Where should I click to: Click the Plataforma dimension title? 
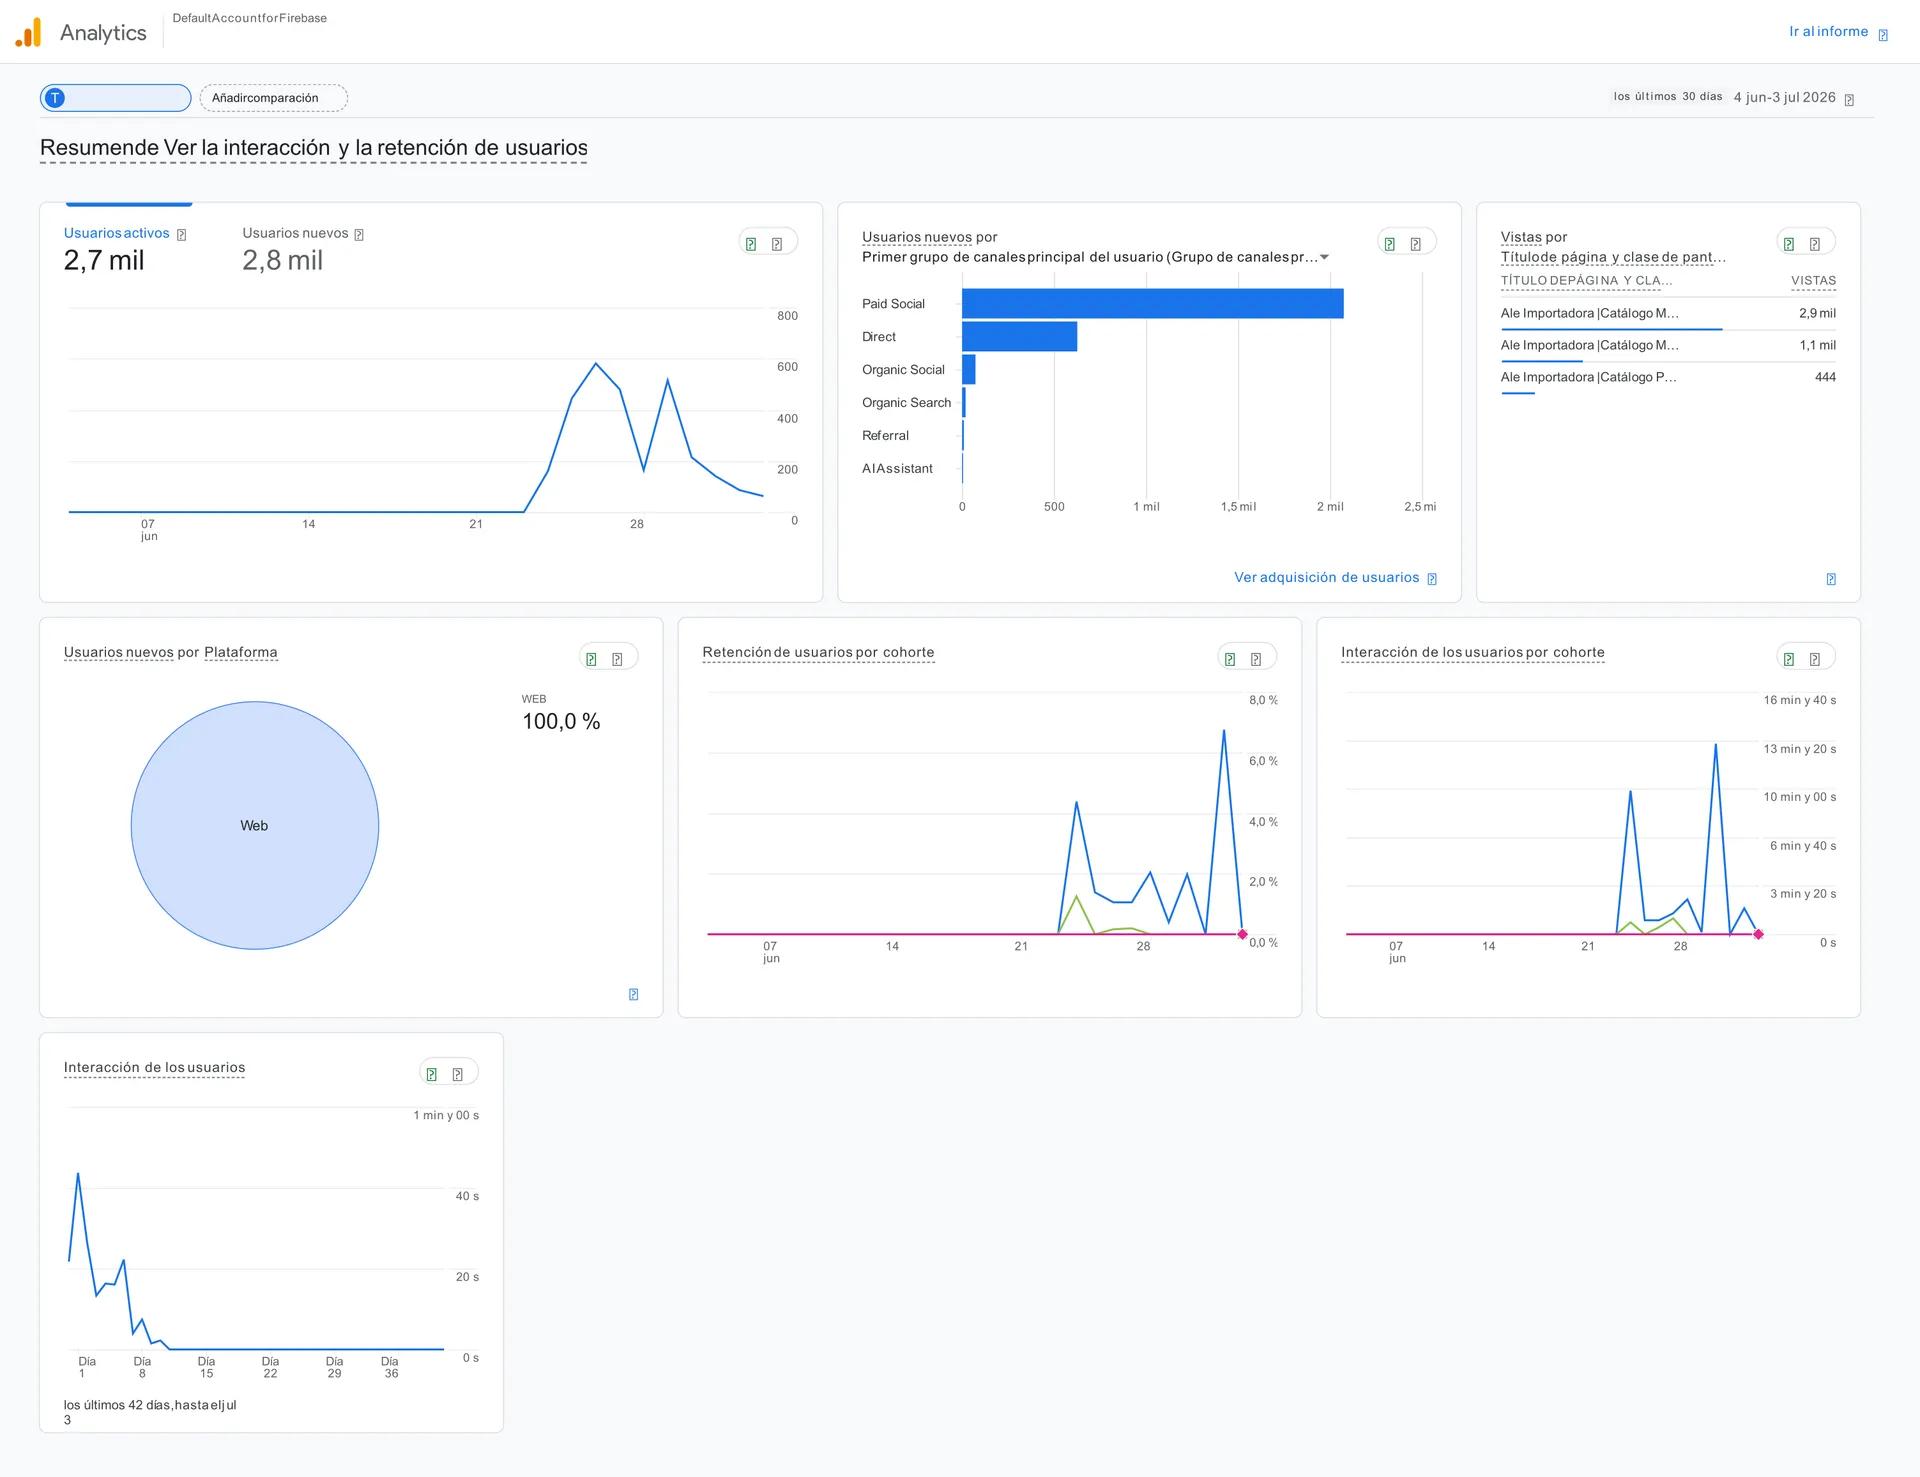pos(241,652)
